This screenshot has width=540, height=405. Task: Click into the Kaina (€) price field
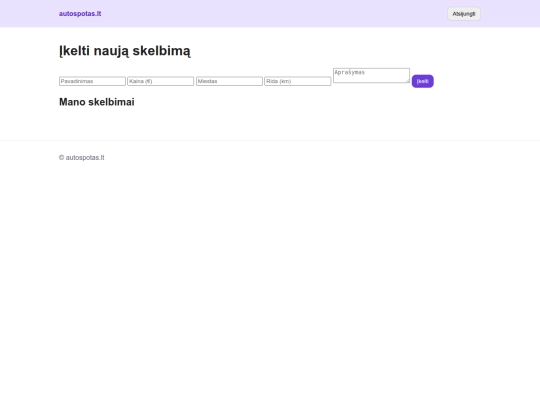coord(160,81)
